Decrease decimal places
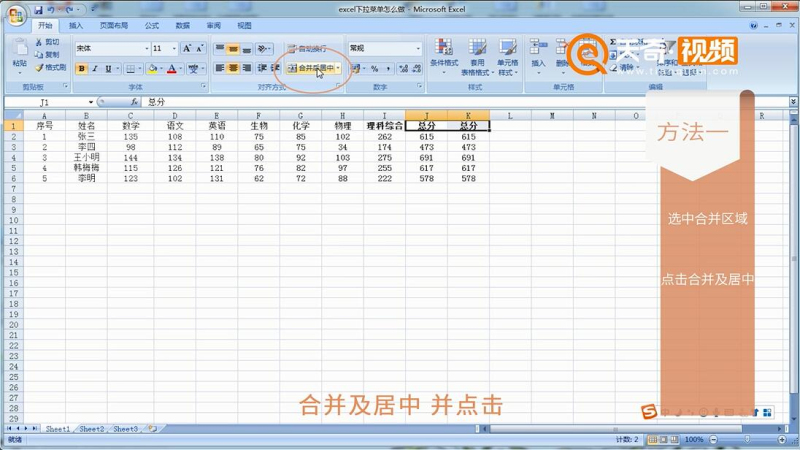This screenshot has width=800, height=450. pos(417,68)
